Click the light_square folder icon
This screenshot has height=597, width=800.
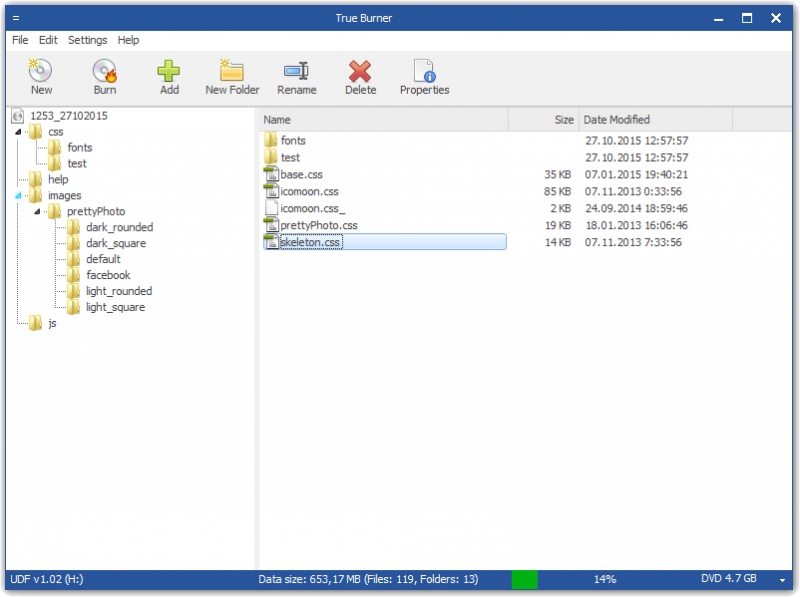73,307
